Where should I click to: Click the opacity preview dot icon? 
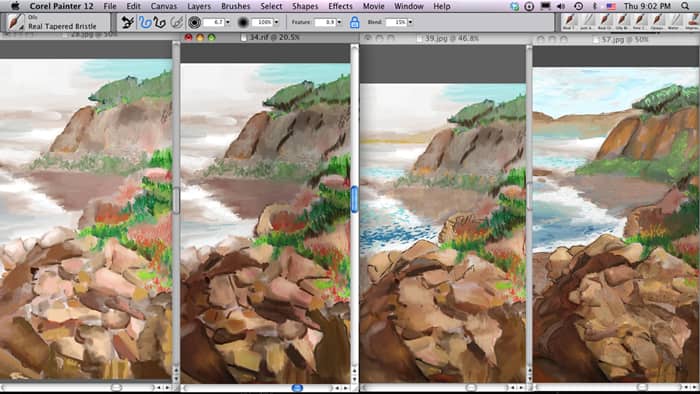(x=243, y=22)
